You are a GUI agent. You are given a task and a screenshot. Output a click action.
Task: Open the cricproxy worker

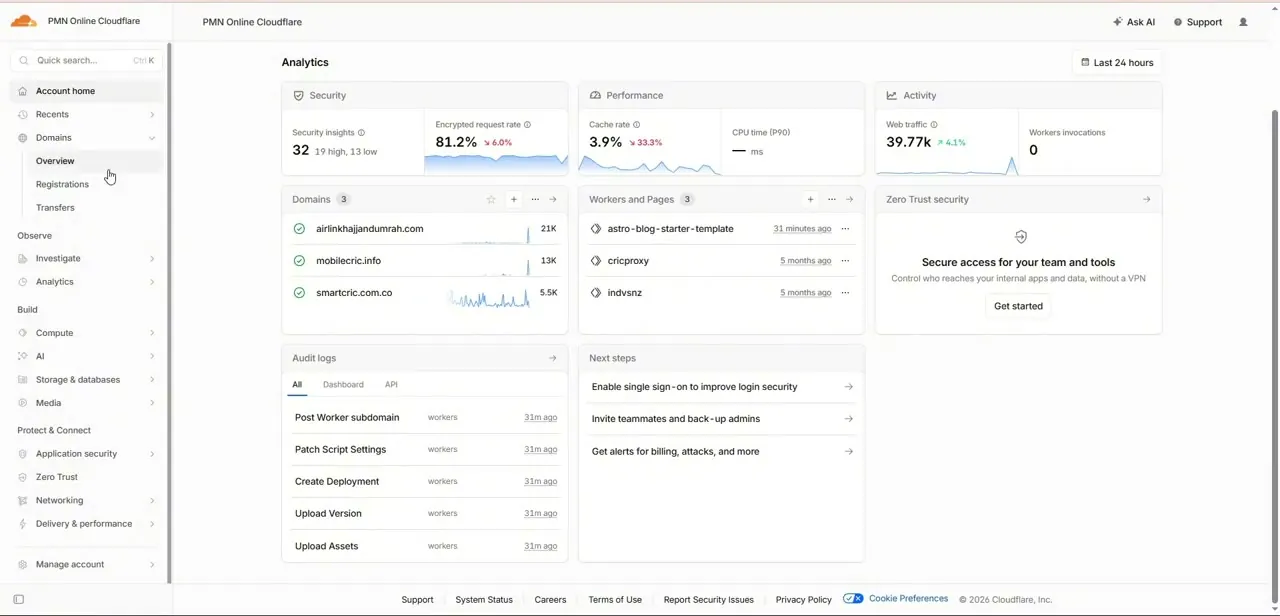[628, 261]
